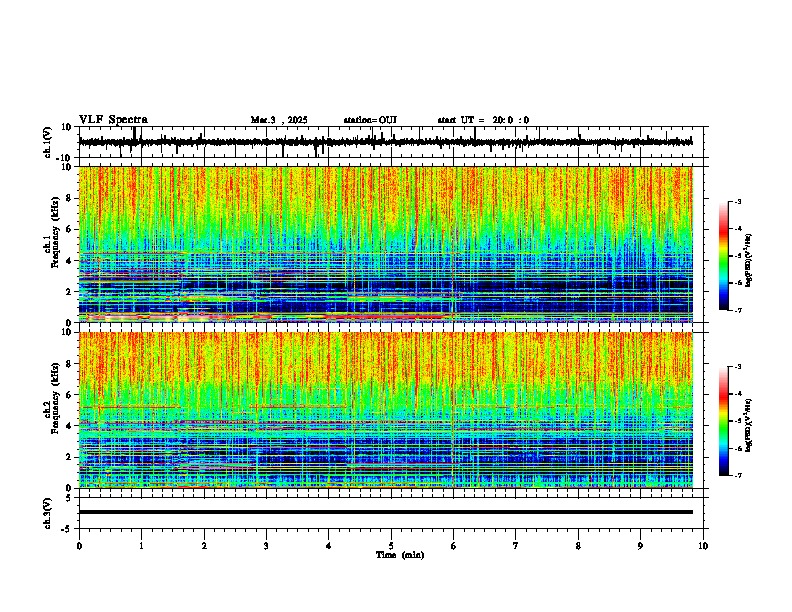Click the "8" tick on ch.1 frequency axis
Screen dimensions: 792x612
coord(69,198)
